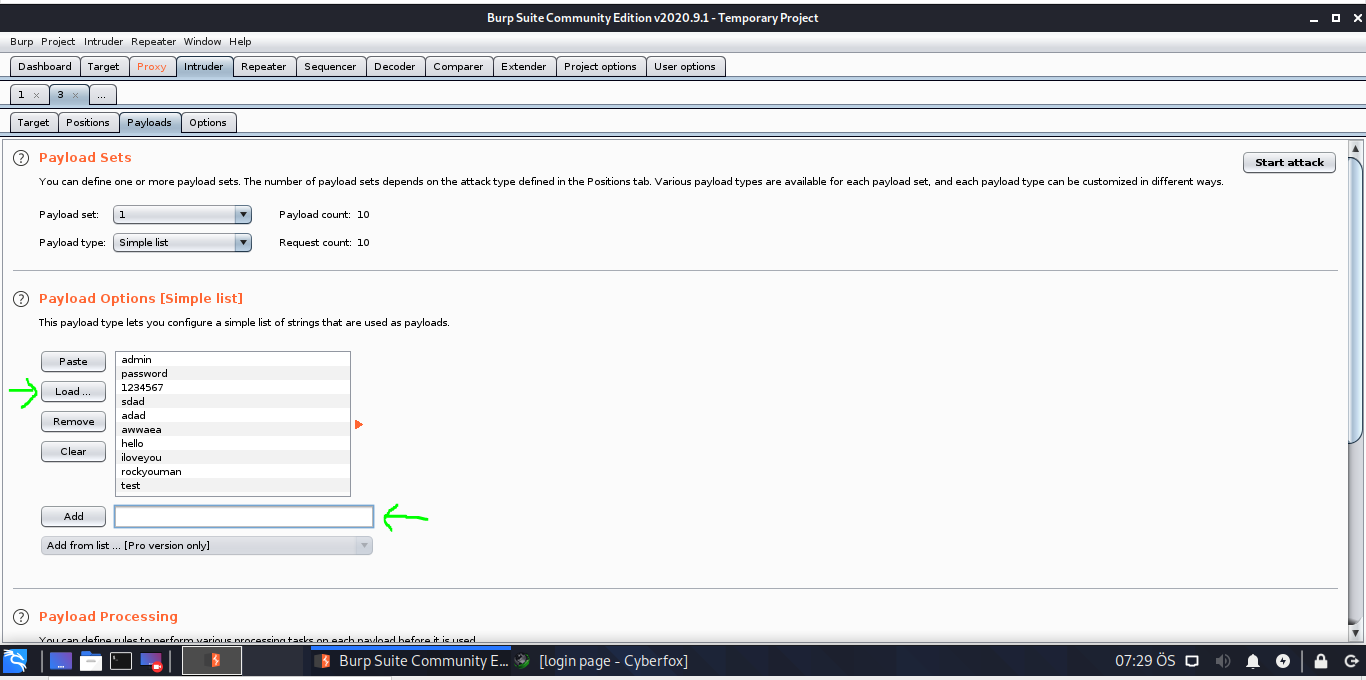Select 'hello' in the payload list
The image size is (1366, 680).
pos(233,443)
